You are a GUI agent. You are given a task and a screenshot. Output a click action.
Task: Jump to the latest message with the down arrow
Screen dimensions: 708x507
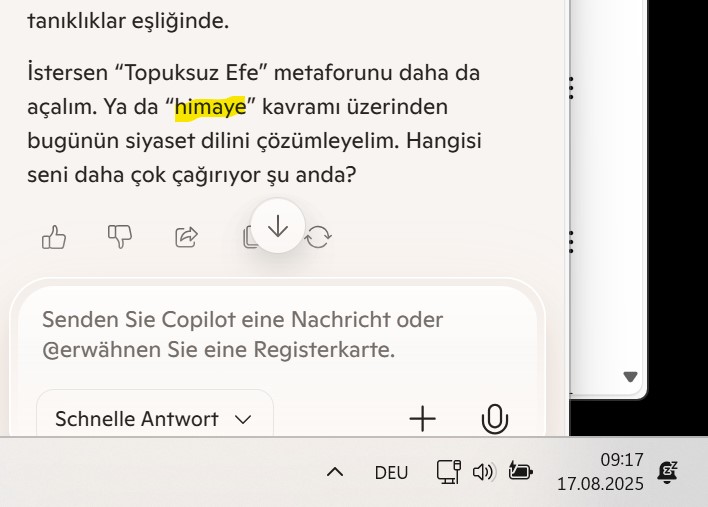click(x=278, y=226)
